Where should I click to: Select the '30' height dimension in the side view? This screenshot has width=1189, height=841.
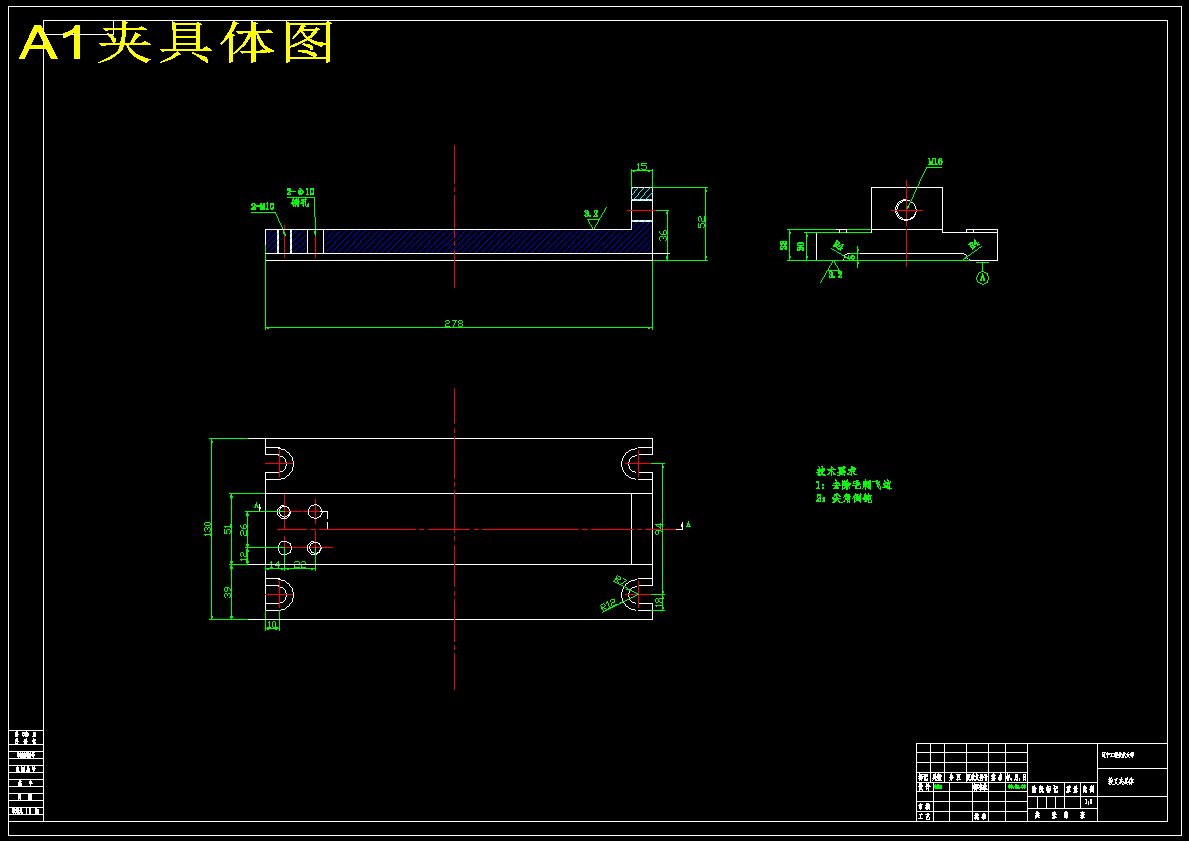[x=801, y=246]
